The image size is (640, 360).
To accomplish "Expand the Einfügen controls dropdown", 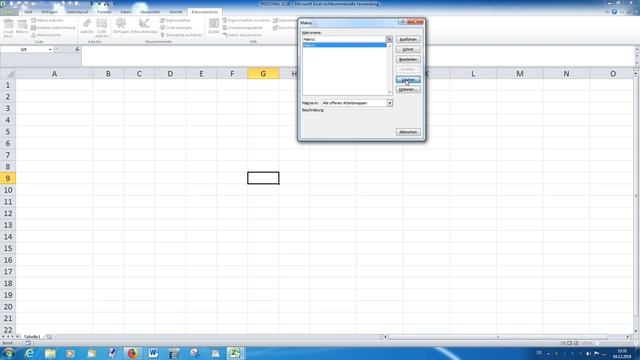I will click(121, 27).
